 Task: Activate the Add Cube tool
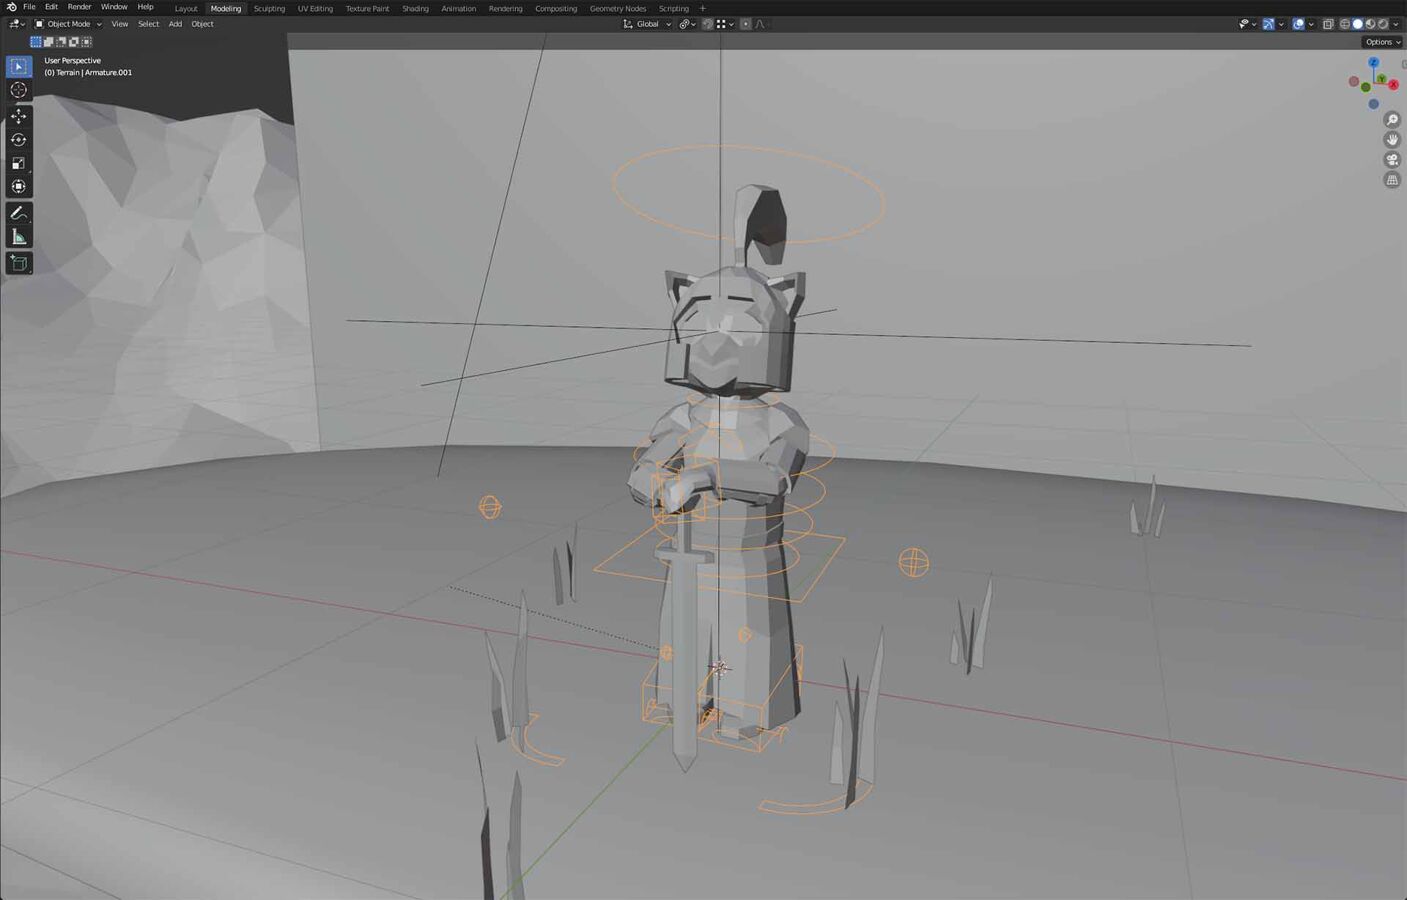tap(18, 263)
